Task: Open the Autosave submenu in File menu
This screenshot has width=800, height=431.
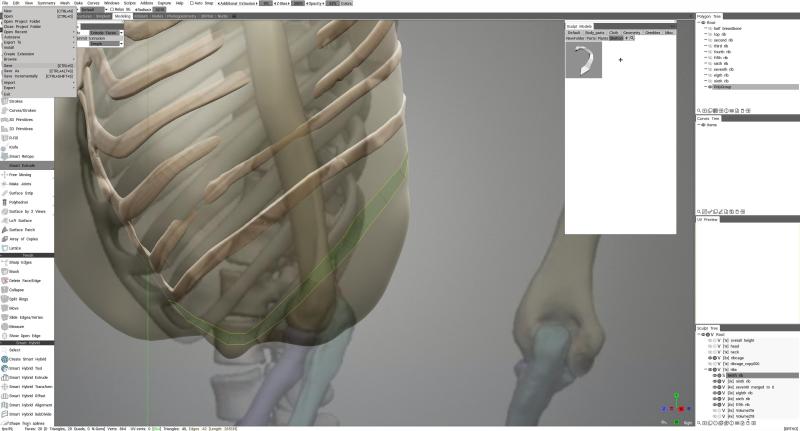Action: pyautogui.click(x=38, y=37)
